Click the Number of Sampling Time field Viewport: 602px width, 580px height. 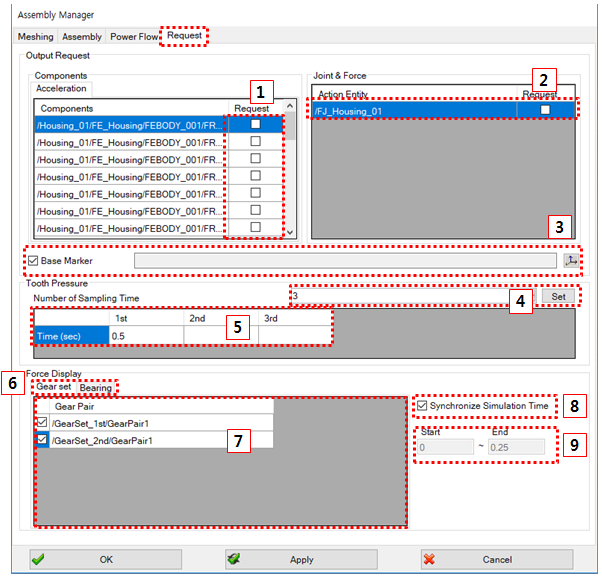tap(413, 296)
